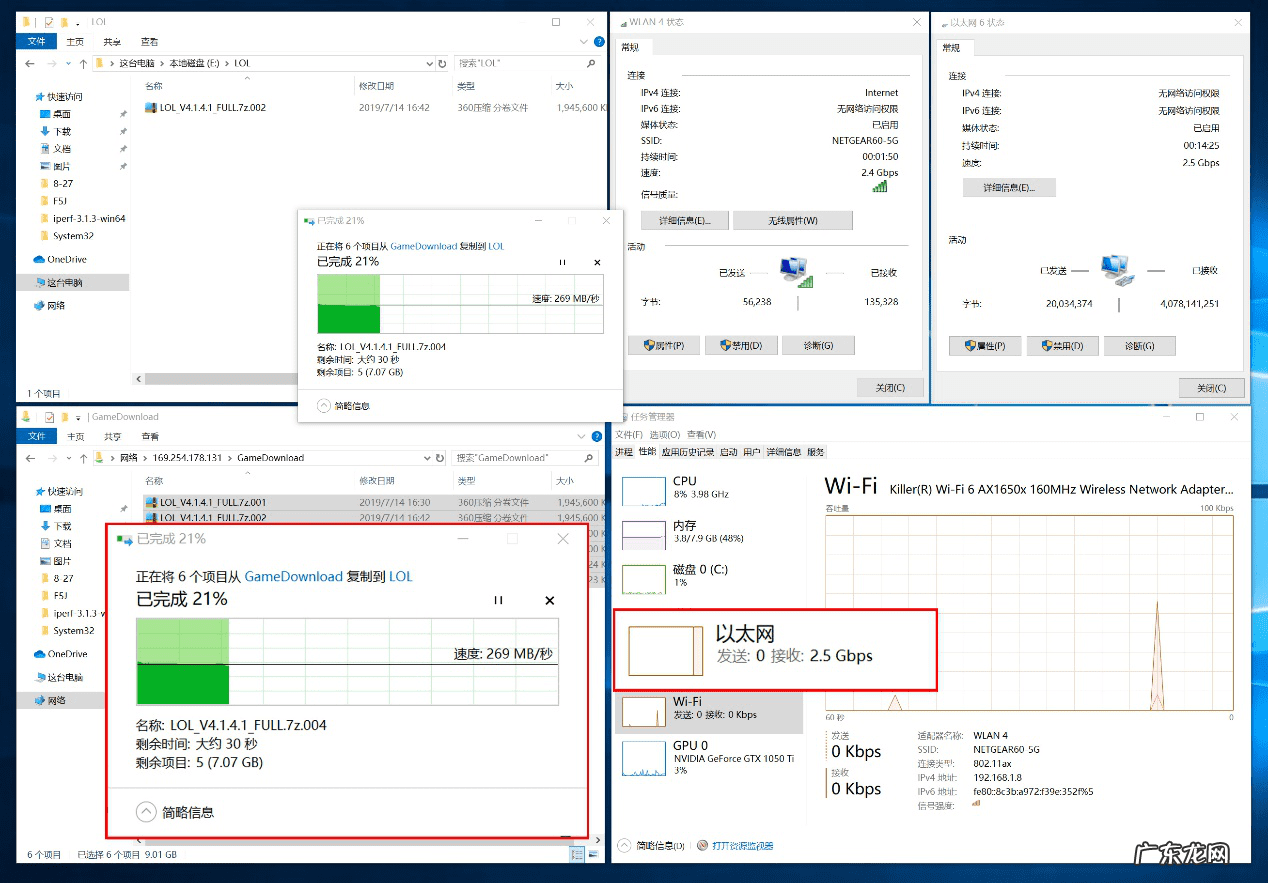Open the 打开资源监视器 link
Viewport: 1268px width, 883px height.
tap(741, 846)
